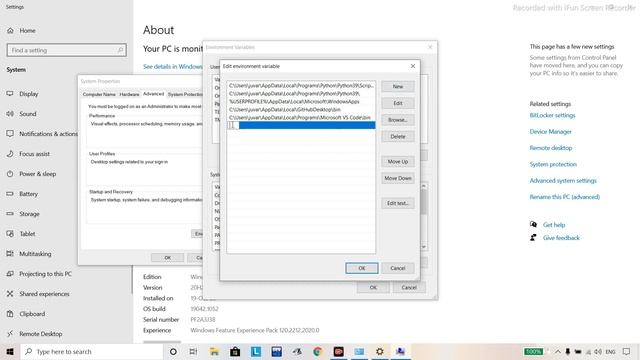Open Task View on taskbar
This screenshot has height=360, width=640.
[x=193, y=351]
